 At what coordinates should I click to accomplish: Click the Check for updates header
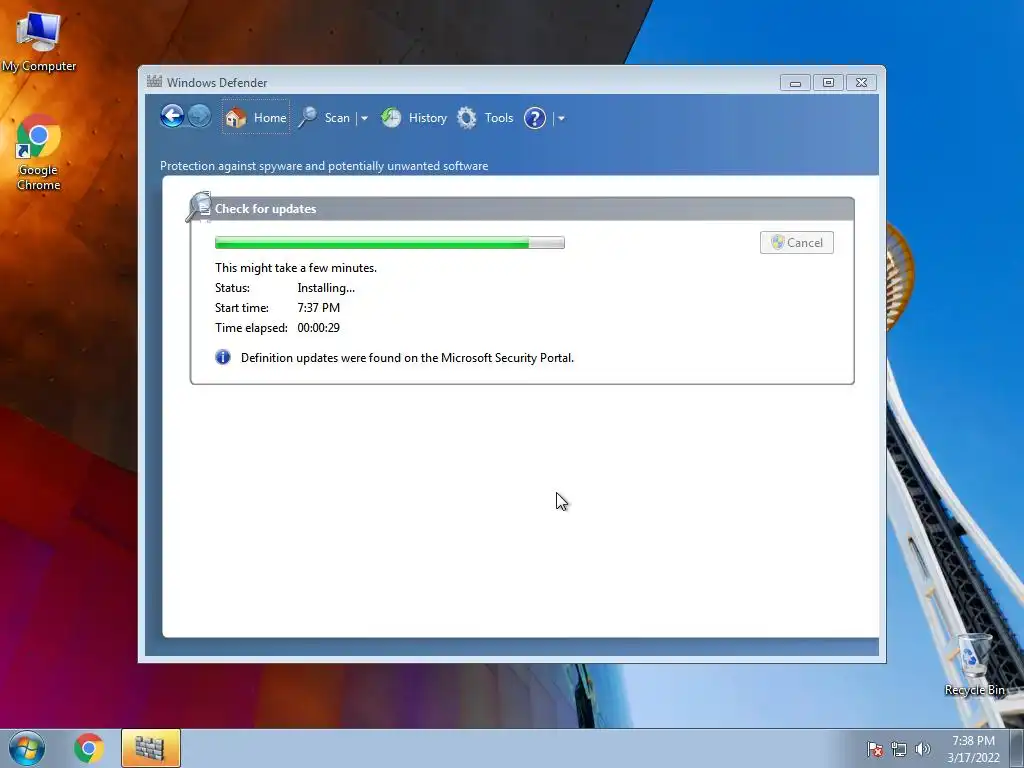pyautogui.click(x=265, y=209)
